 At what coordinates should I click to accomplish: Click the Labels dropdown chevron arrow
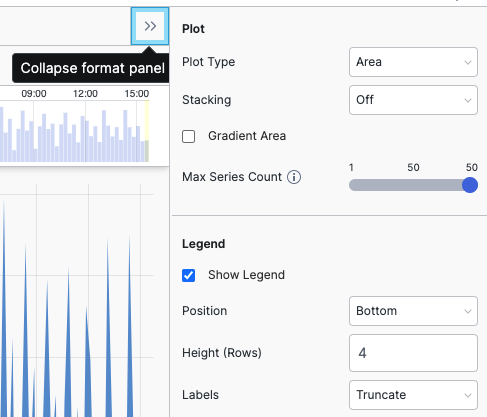click(x=468, y=395)
